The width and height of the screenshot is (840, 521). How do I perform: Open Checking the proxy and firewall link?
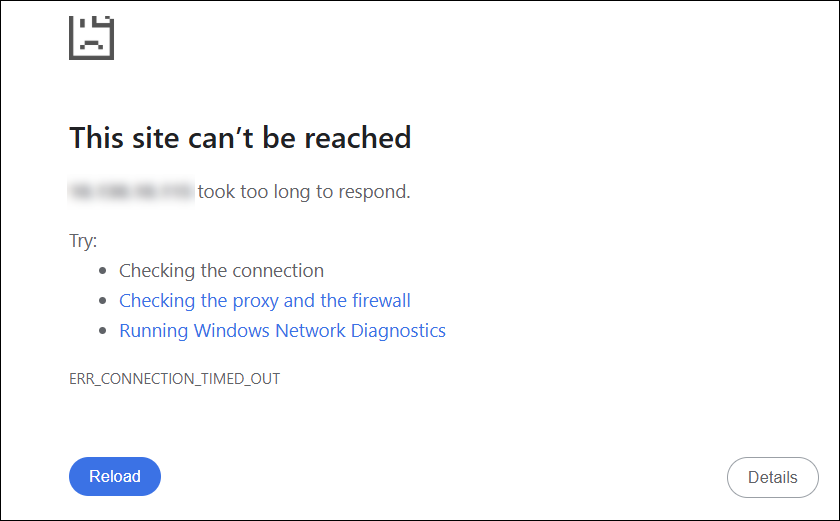pyautogui.click(x=264, y=300)
